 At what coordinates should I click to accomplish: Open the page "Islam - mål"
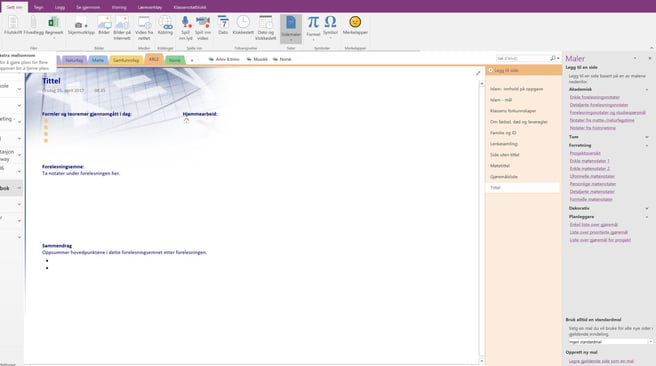coord(501,100)
